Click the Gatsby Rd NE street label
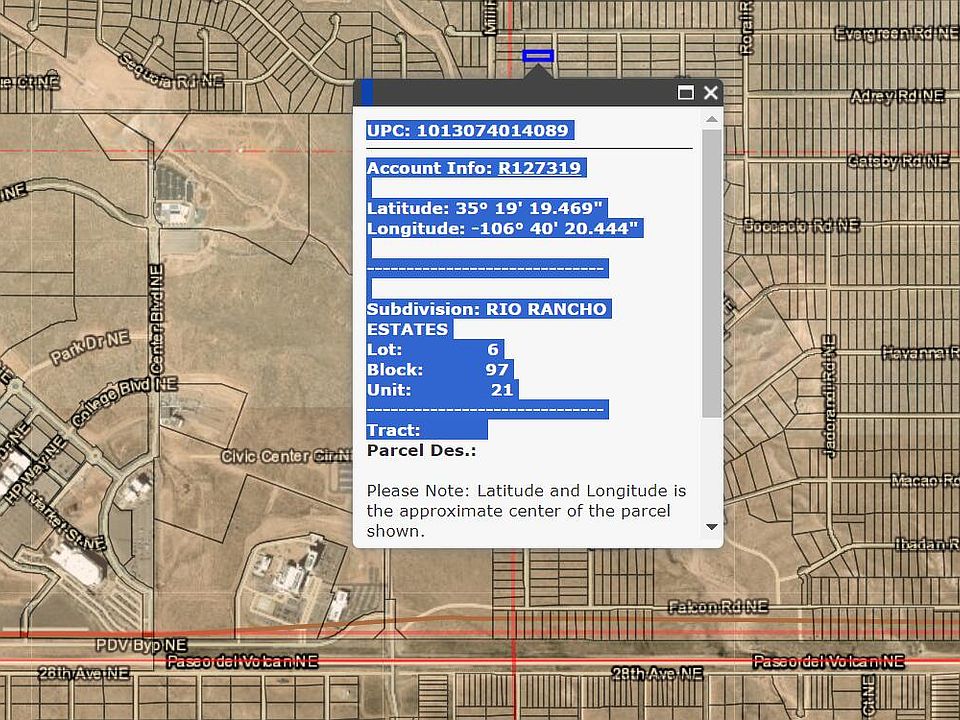960x720 pixels. tap(897, 161)
